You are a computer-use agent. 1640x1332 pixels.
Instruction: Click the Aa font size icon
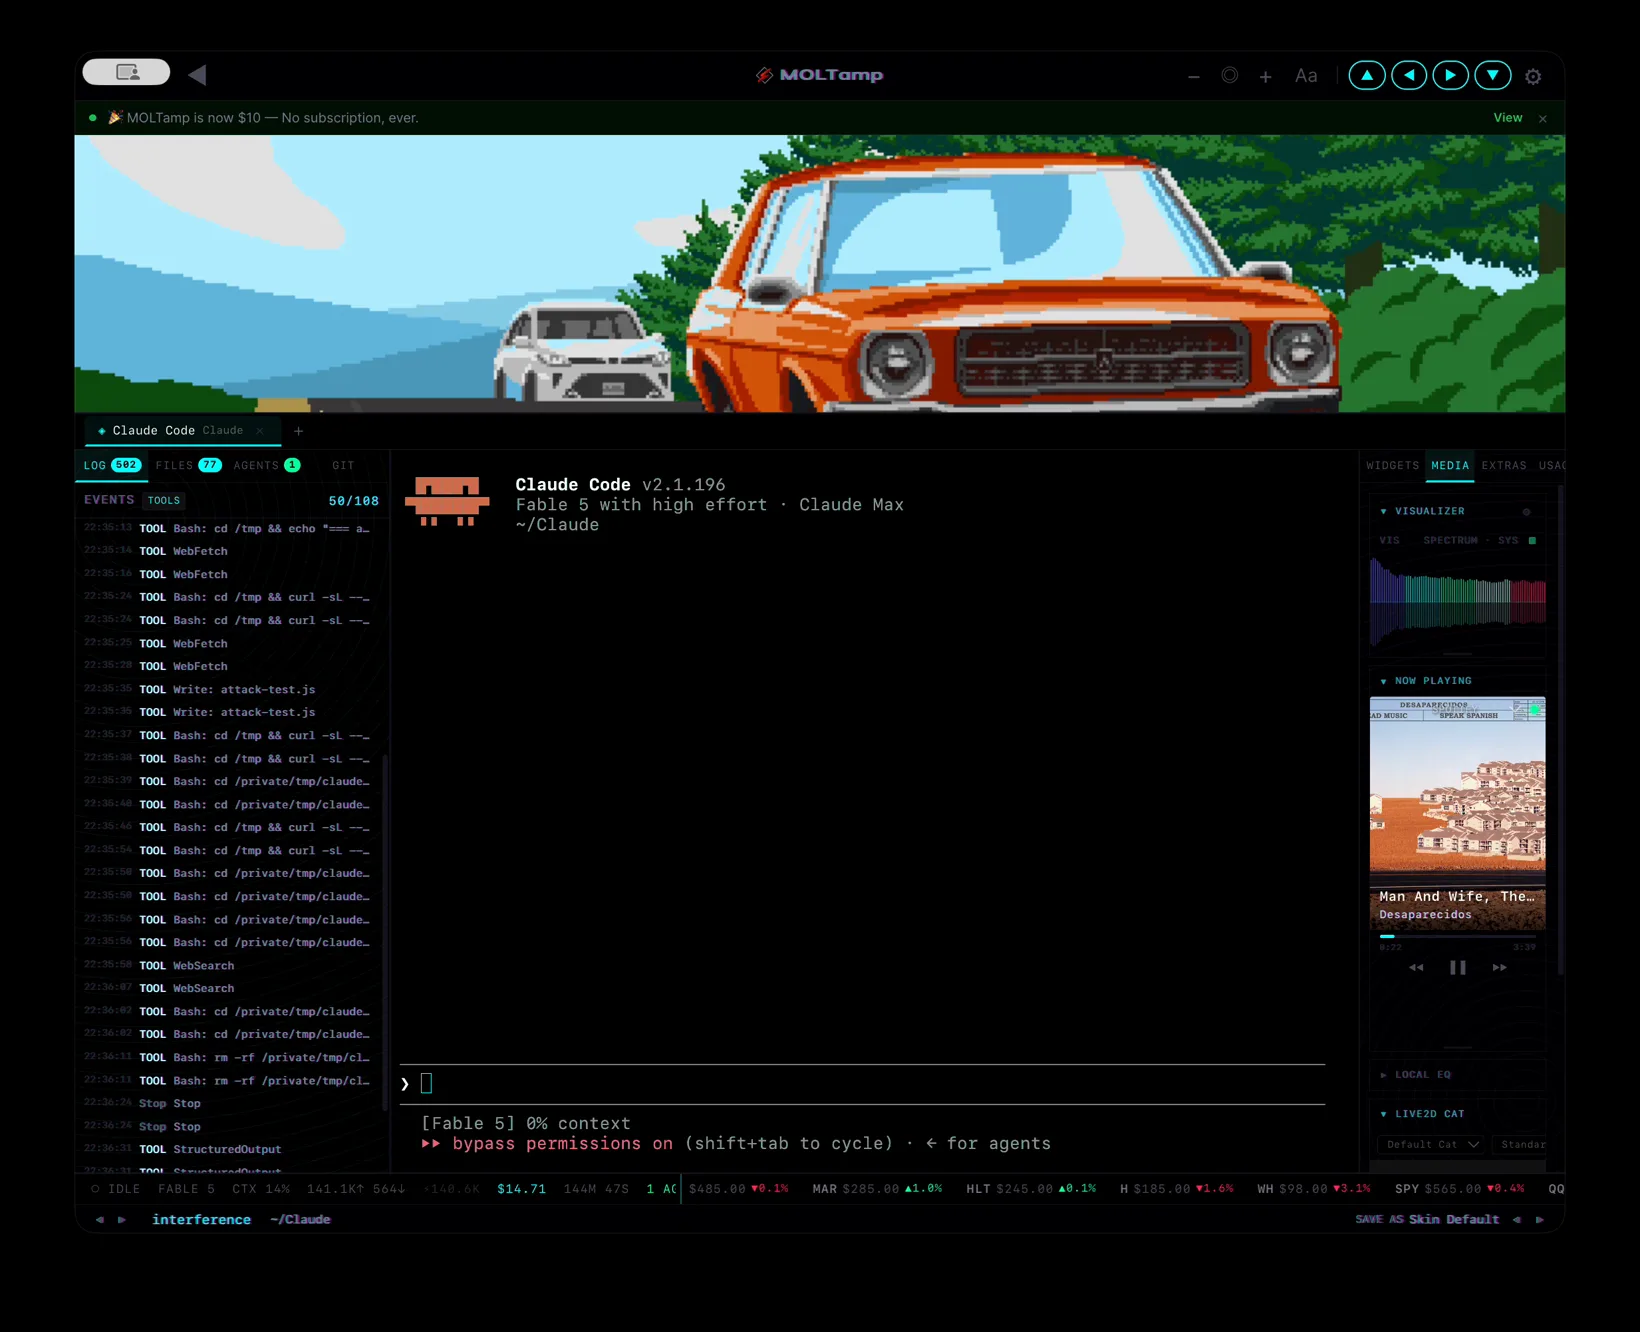tap(1306, 76)
